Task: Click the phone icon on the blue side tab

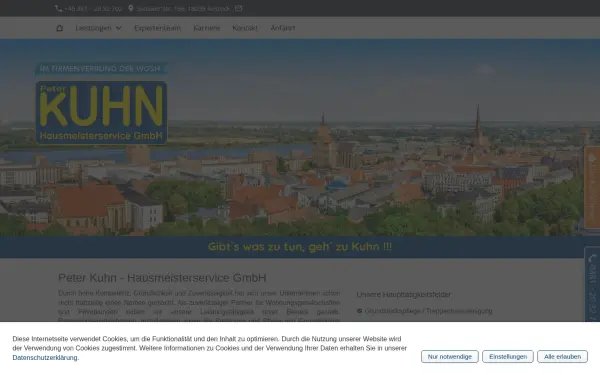Action: 592,258
